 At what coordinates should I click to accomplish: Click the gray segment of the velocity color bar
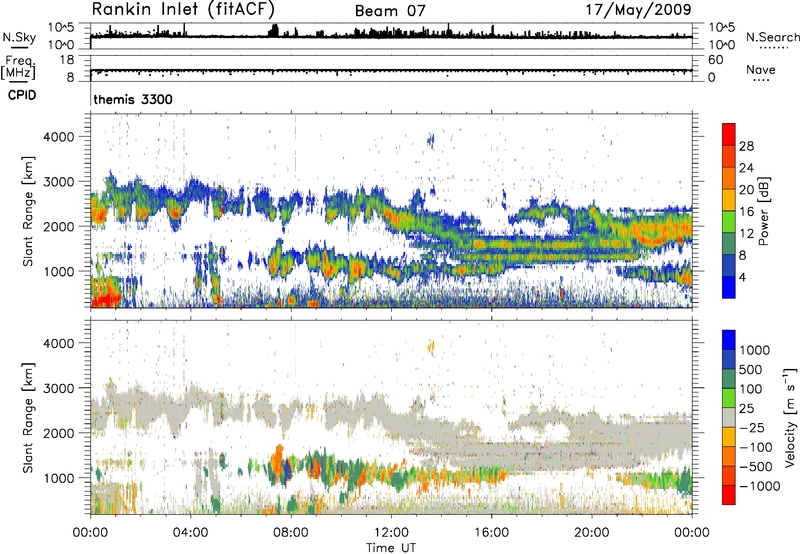tap(729, 418)
